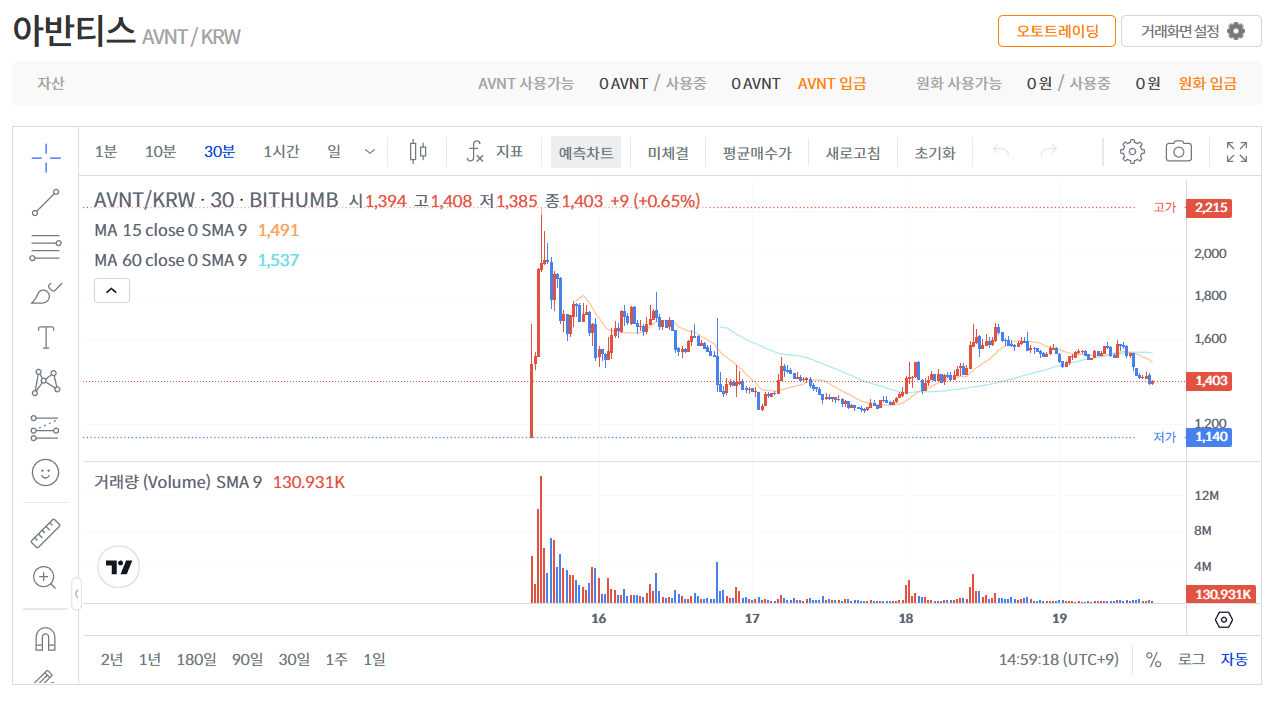The height and width of the screenshot is (704, 1268).
Task: Toggle the 예측차트 button
Action: pyautogui.click(x=586, y=153)
